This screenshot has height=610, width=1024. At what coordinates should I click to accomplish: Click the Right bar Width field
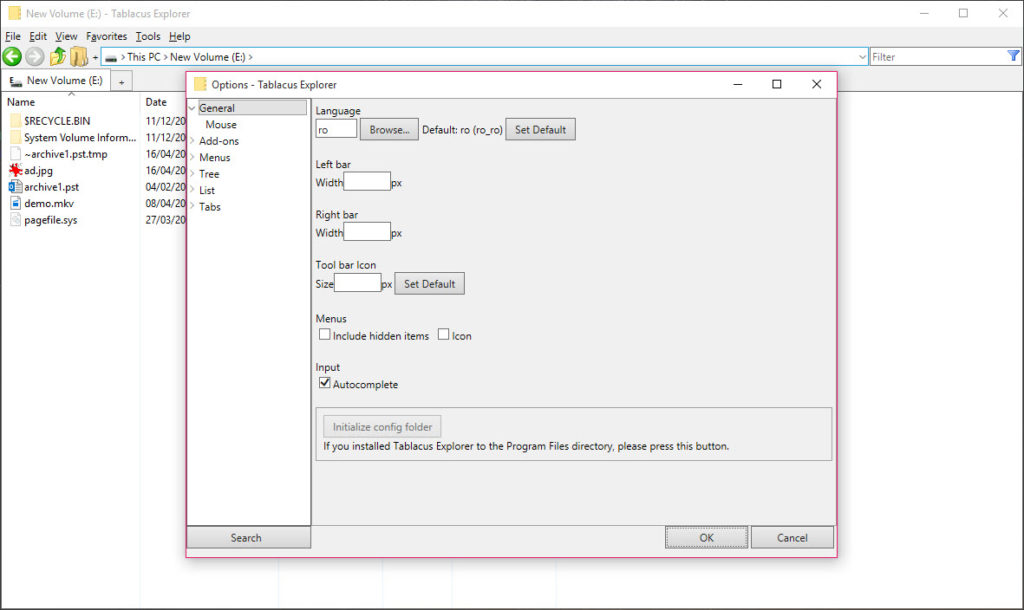click(367, 232)
